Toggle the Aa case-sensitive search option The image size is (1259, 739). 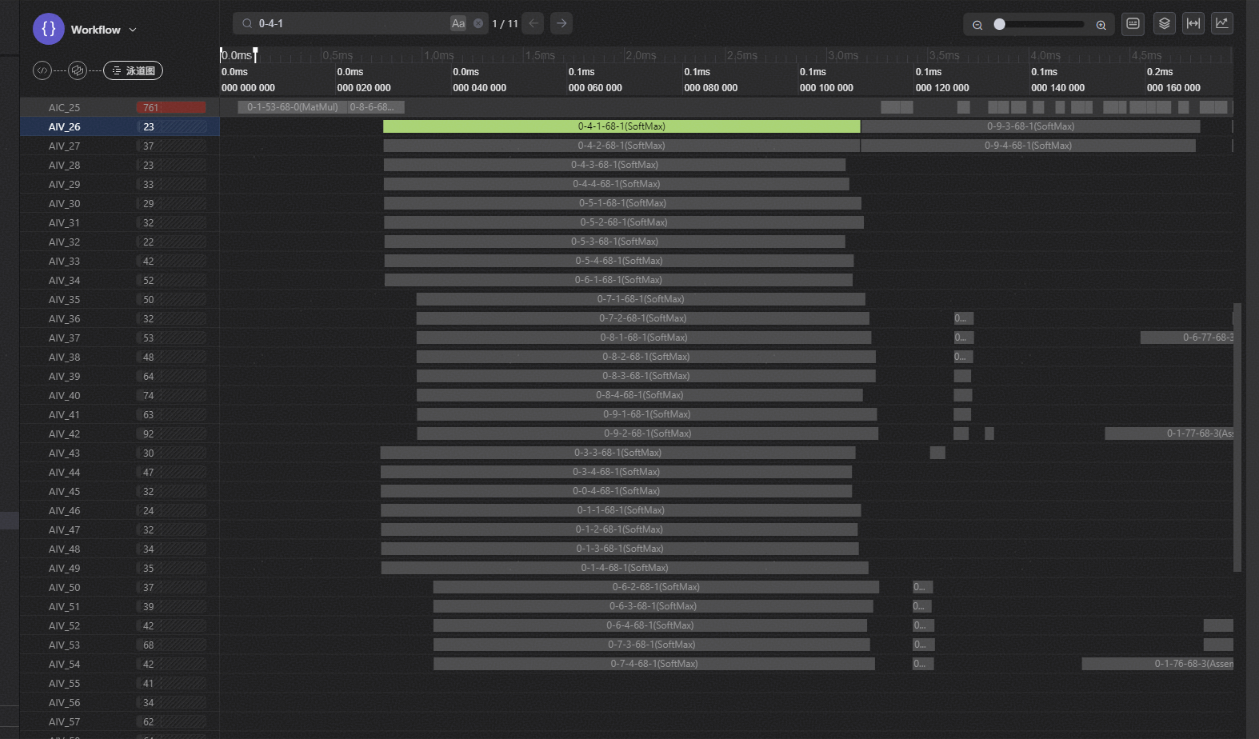coord(458,23)
